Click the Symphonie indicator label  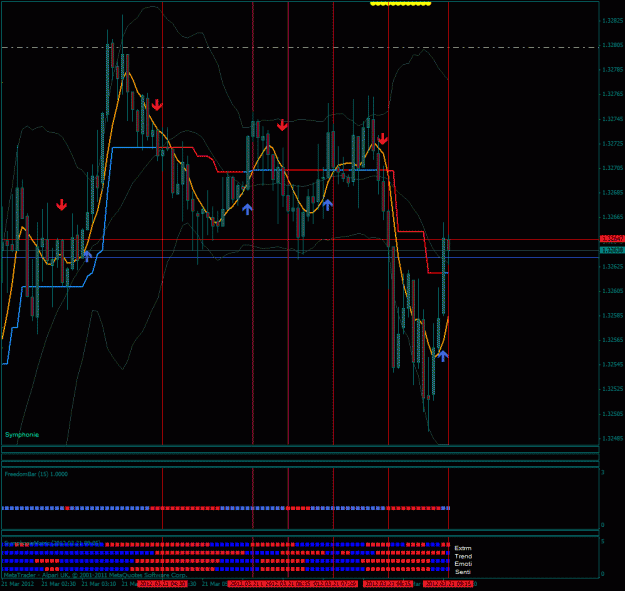22,434
